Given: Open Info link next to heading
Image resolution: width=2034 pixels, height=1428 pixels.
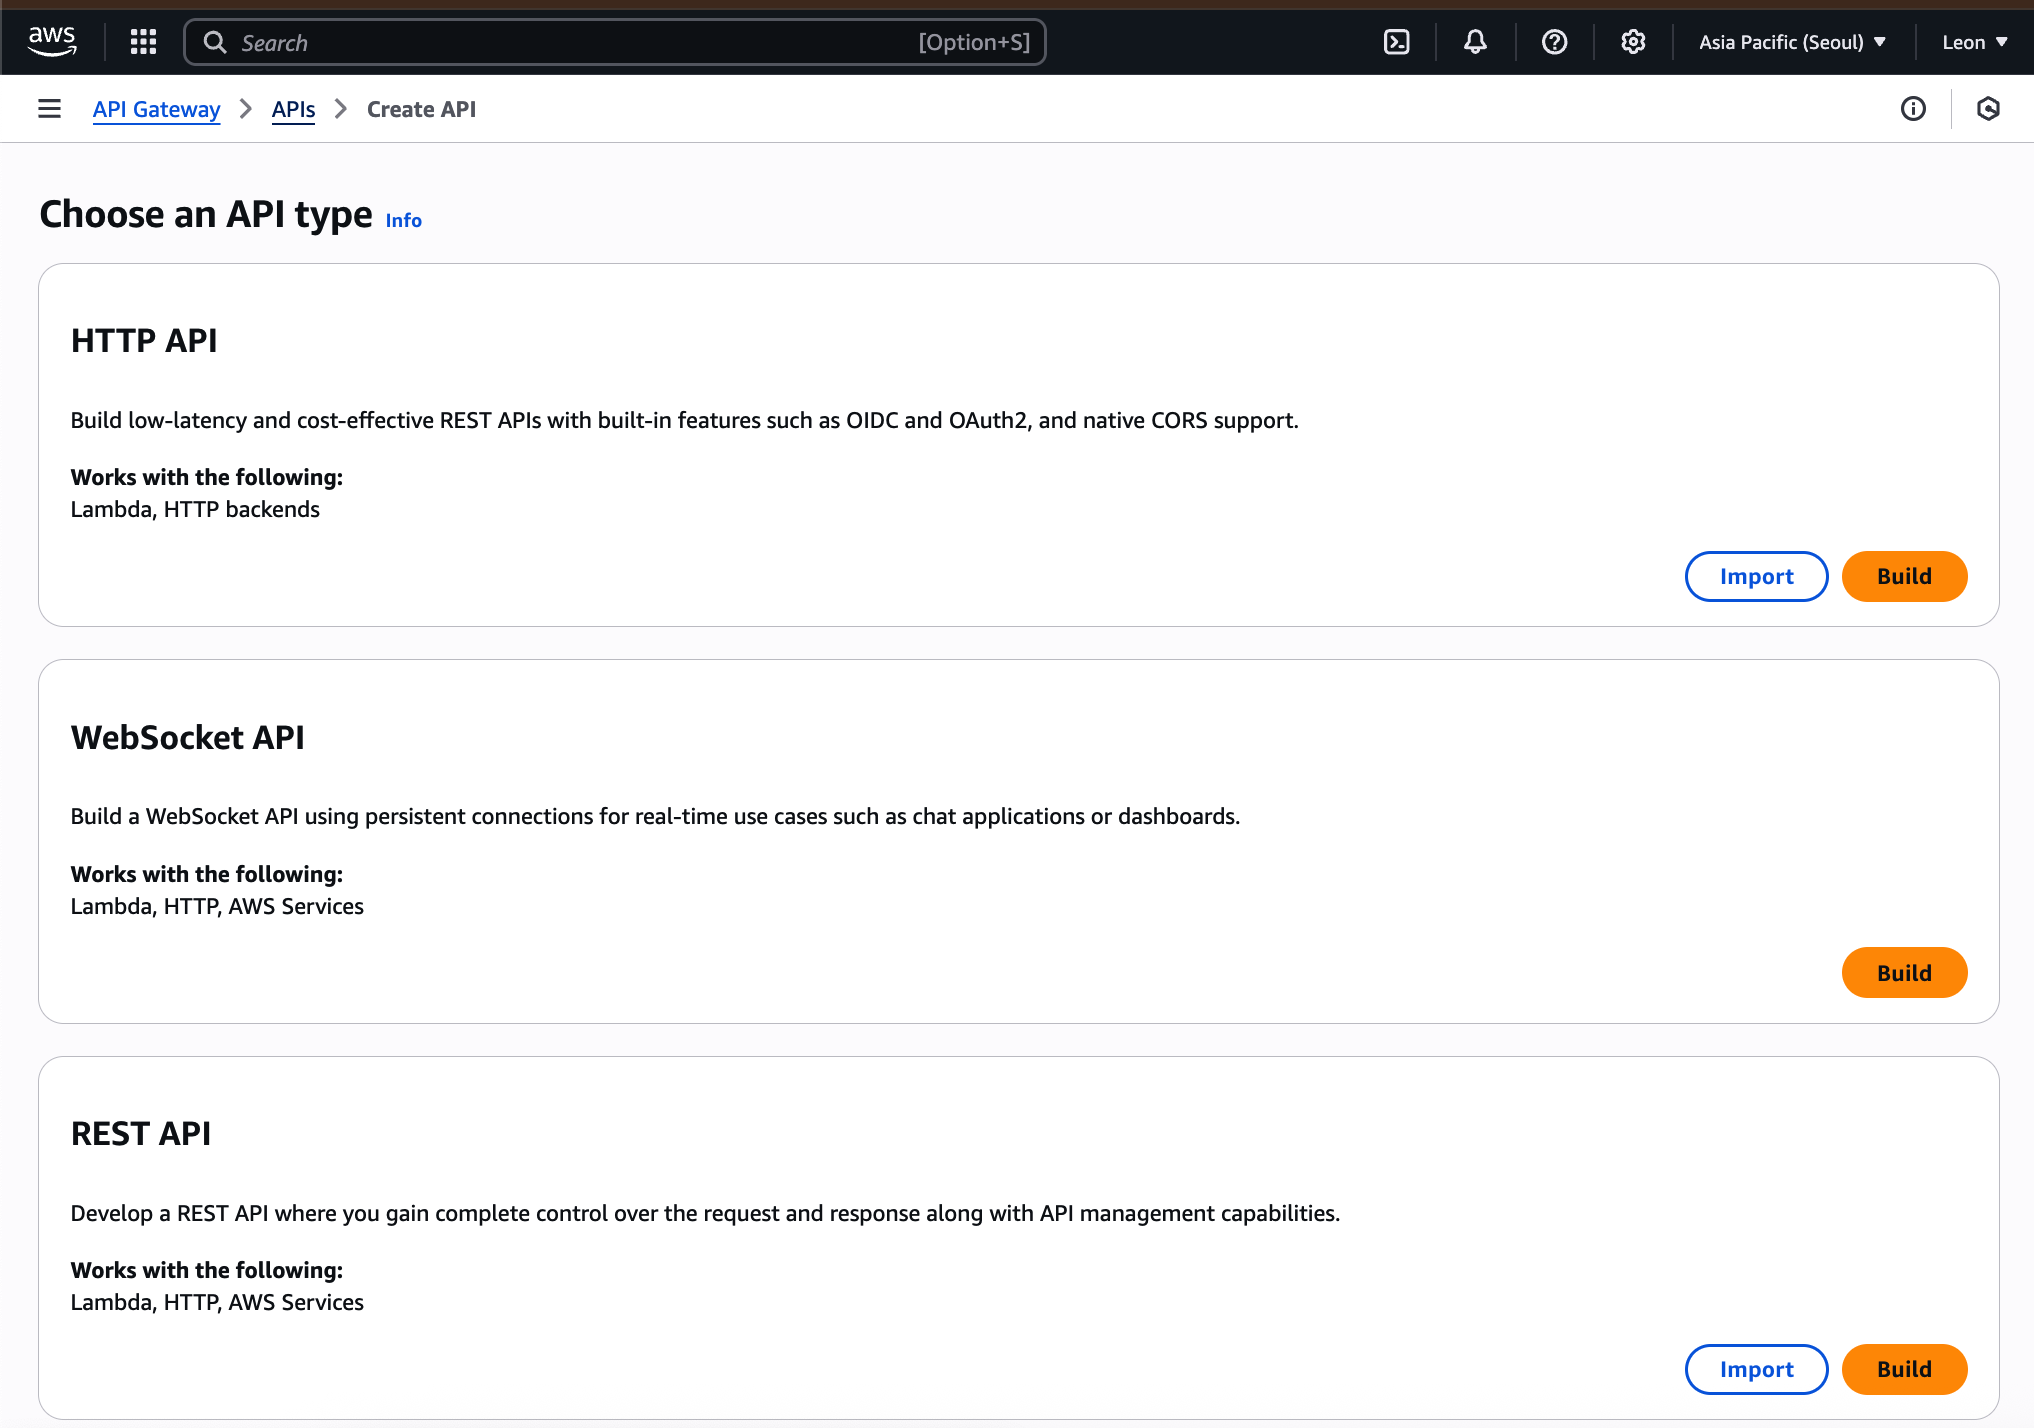Looking at the screenshot, I should tap(403, 220).
